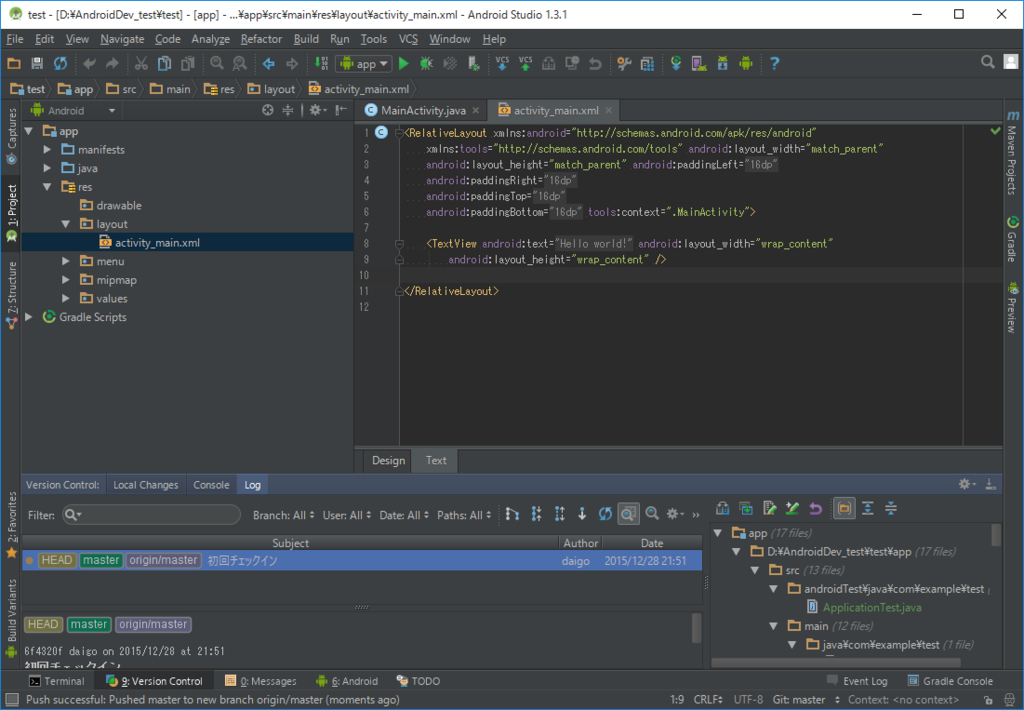The width and height of the screenshot is (1024, 710).
Task: Click the Find magnifier toolbar icon
Action: coord(217,63)
